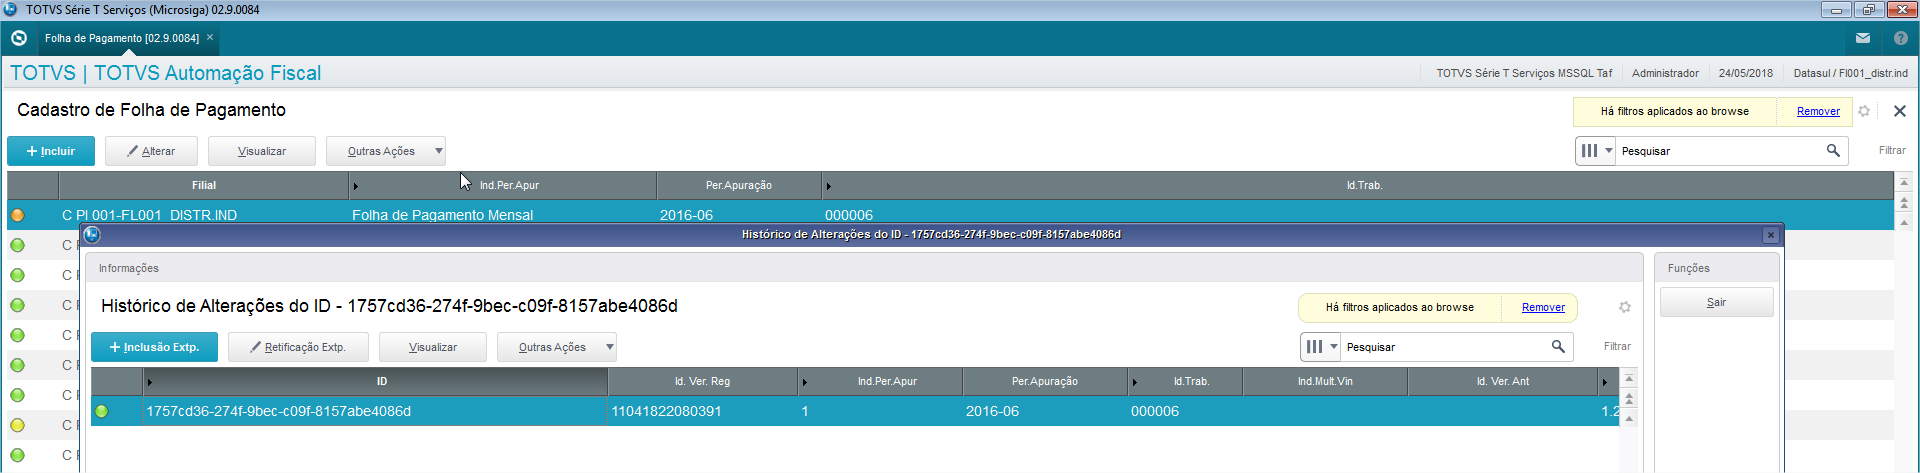
Task: Open the help question mark icon
Action: (x=1901, y=38)
